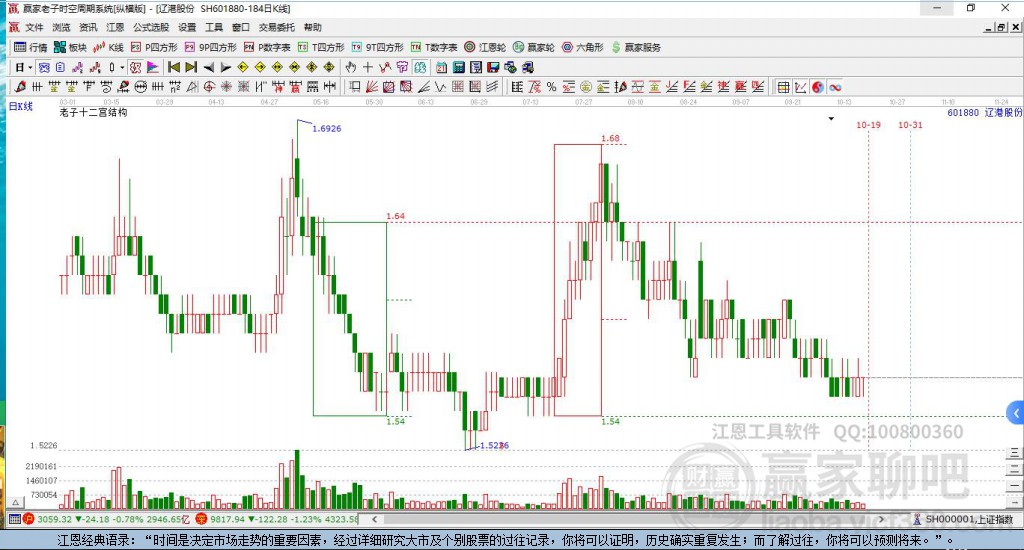Click the horizontal chart scrollbar track
This screenshot has width=1024, height=550.
[x=628, y=519]
